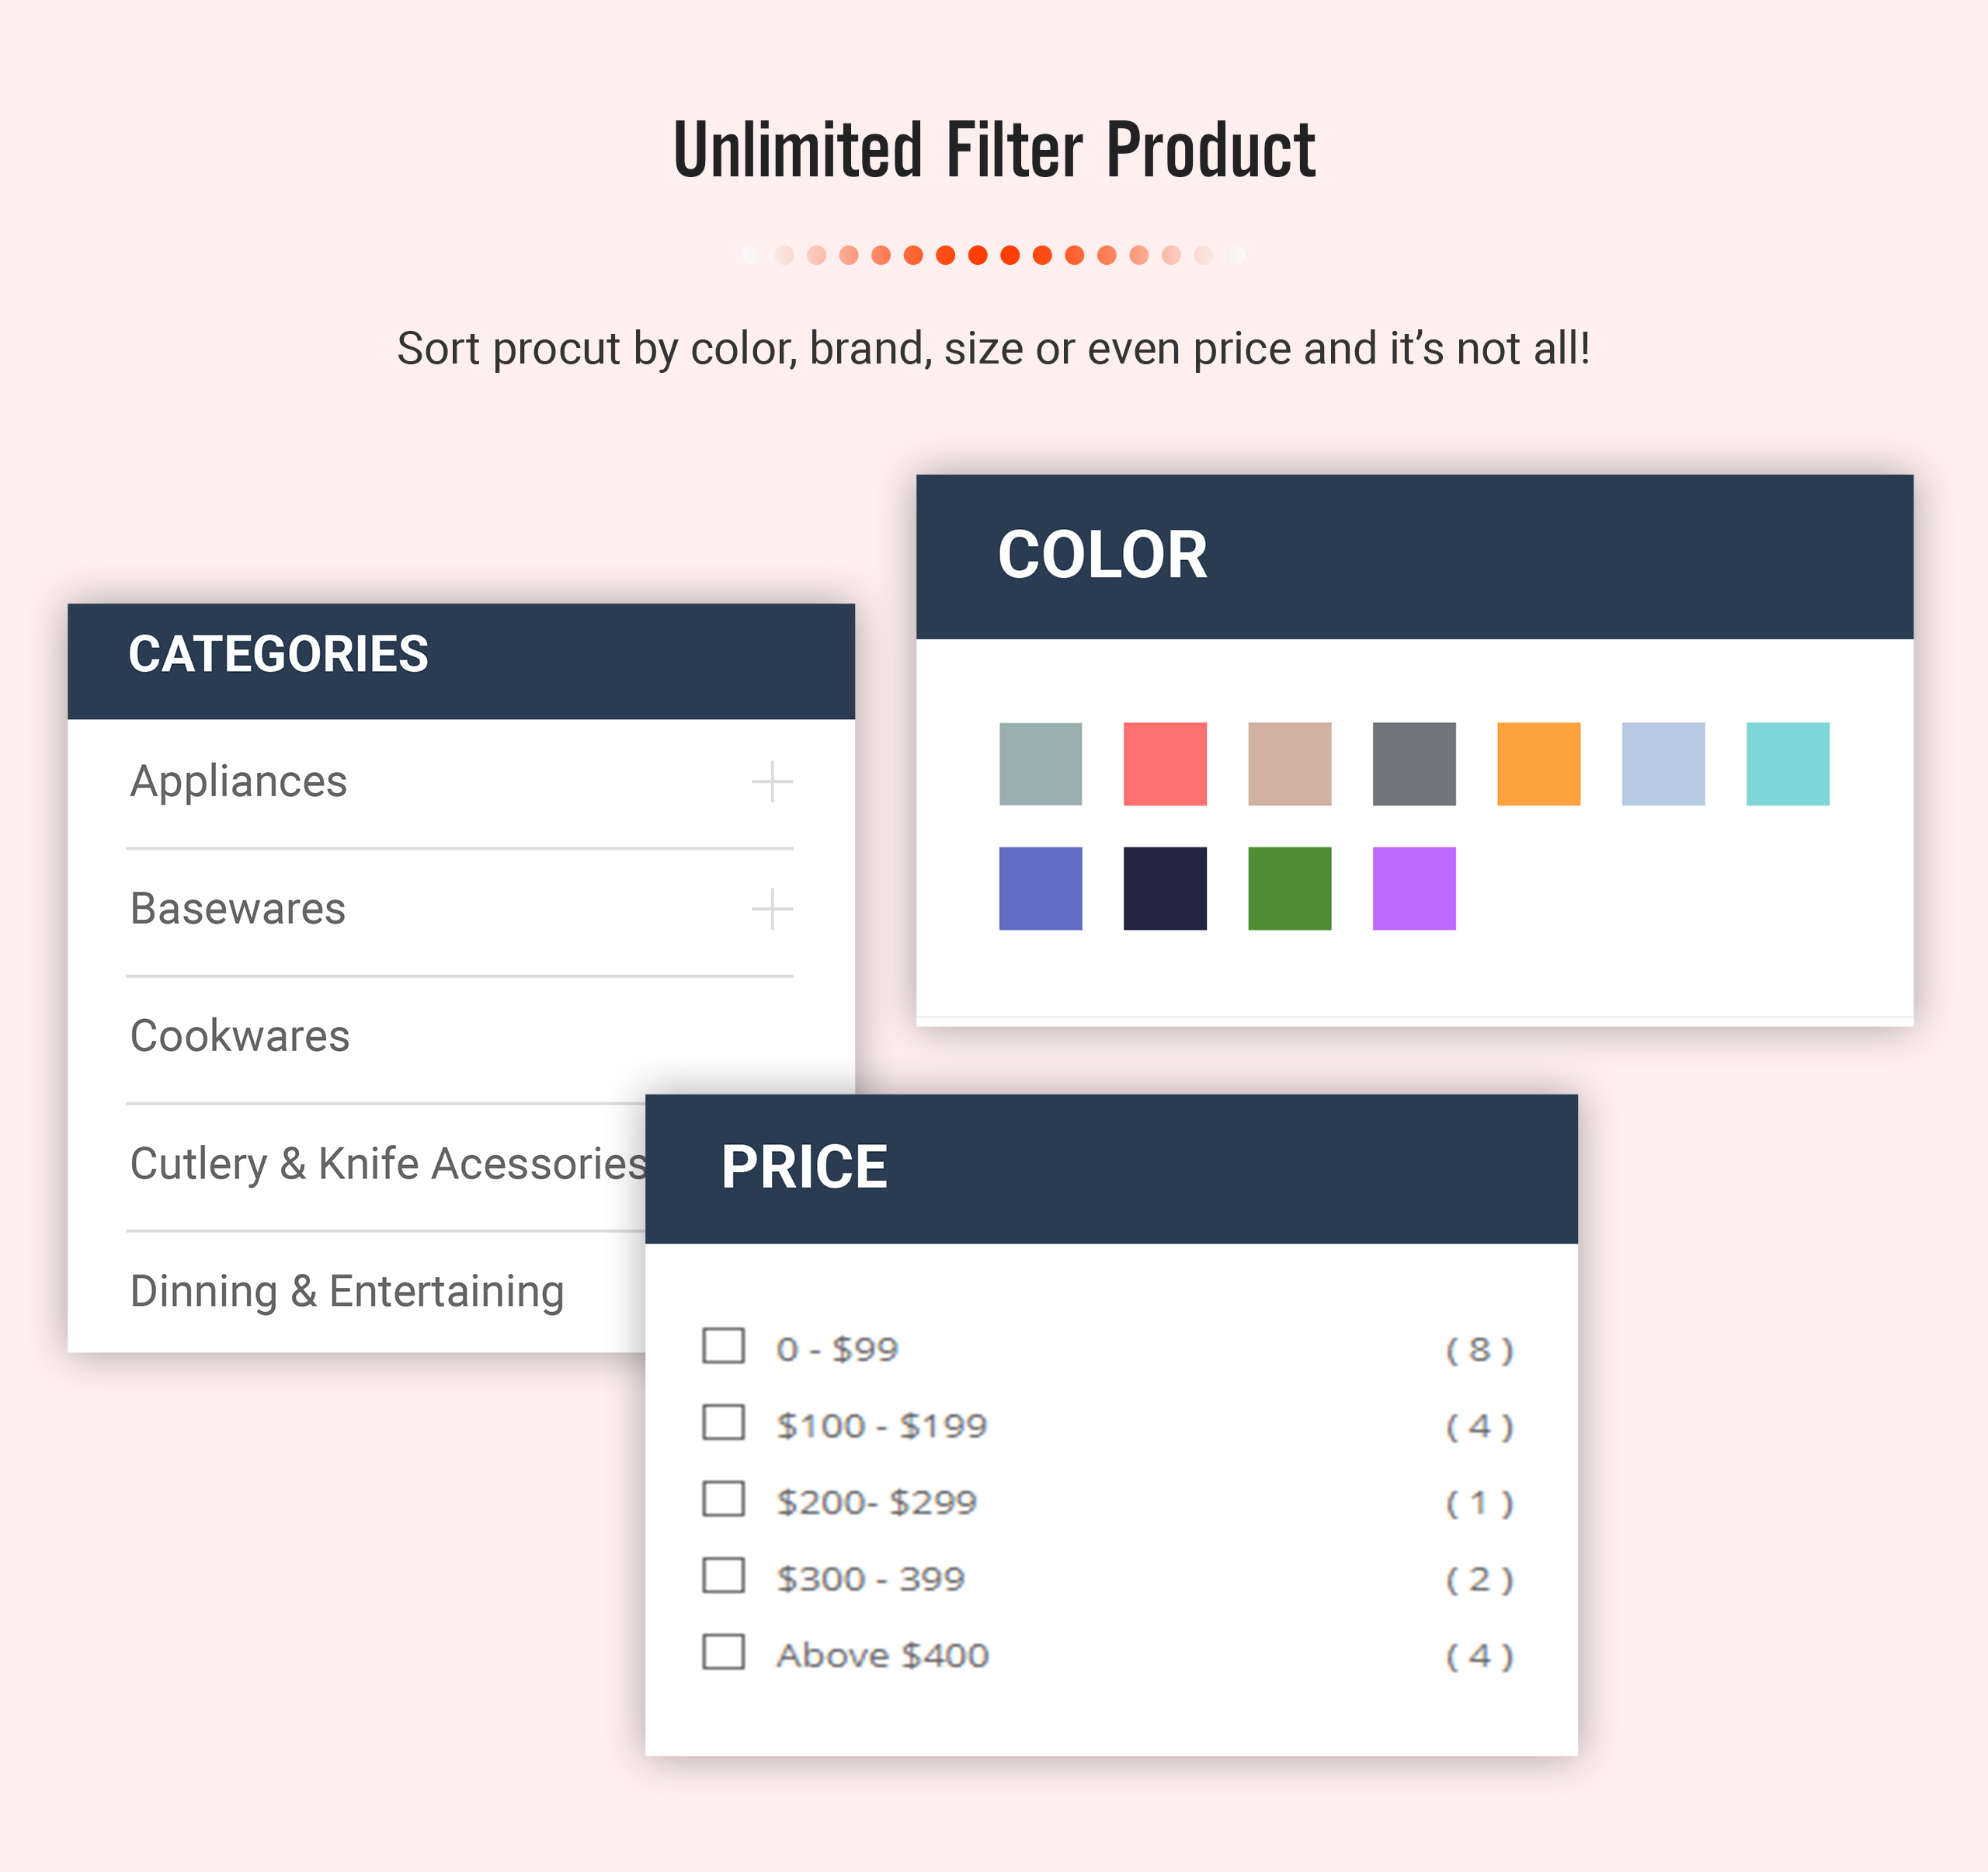Choose the dark gray color swatch
Screen dimensions: 1988x1872
pyautogui.click(x=1414, y=764)
